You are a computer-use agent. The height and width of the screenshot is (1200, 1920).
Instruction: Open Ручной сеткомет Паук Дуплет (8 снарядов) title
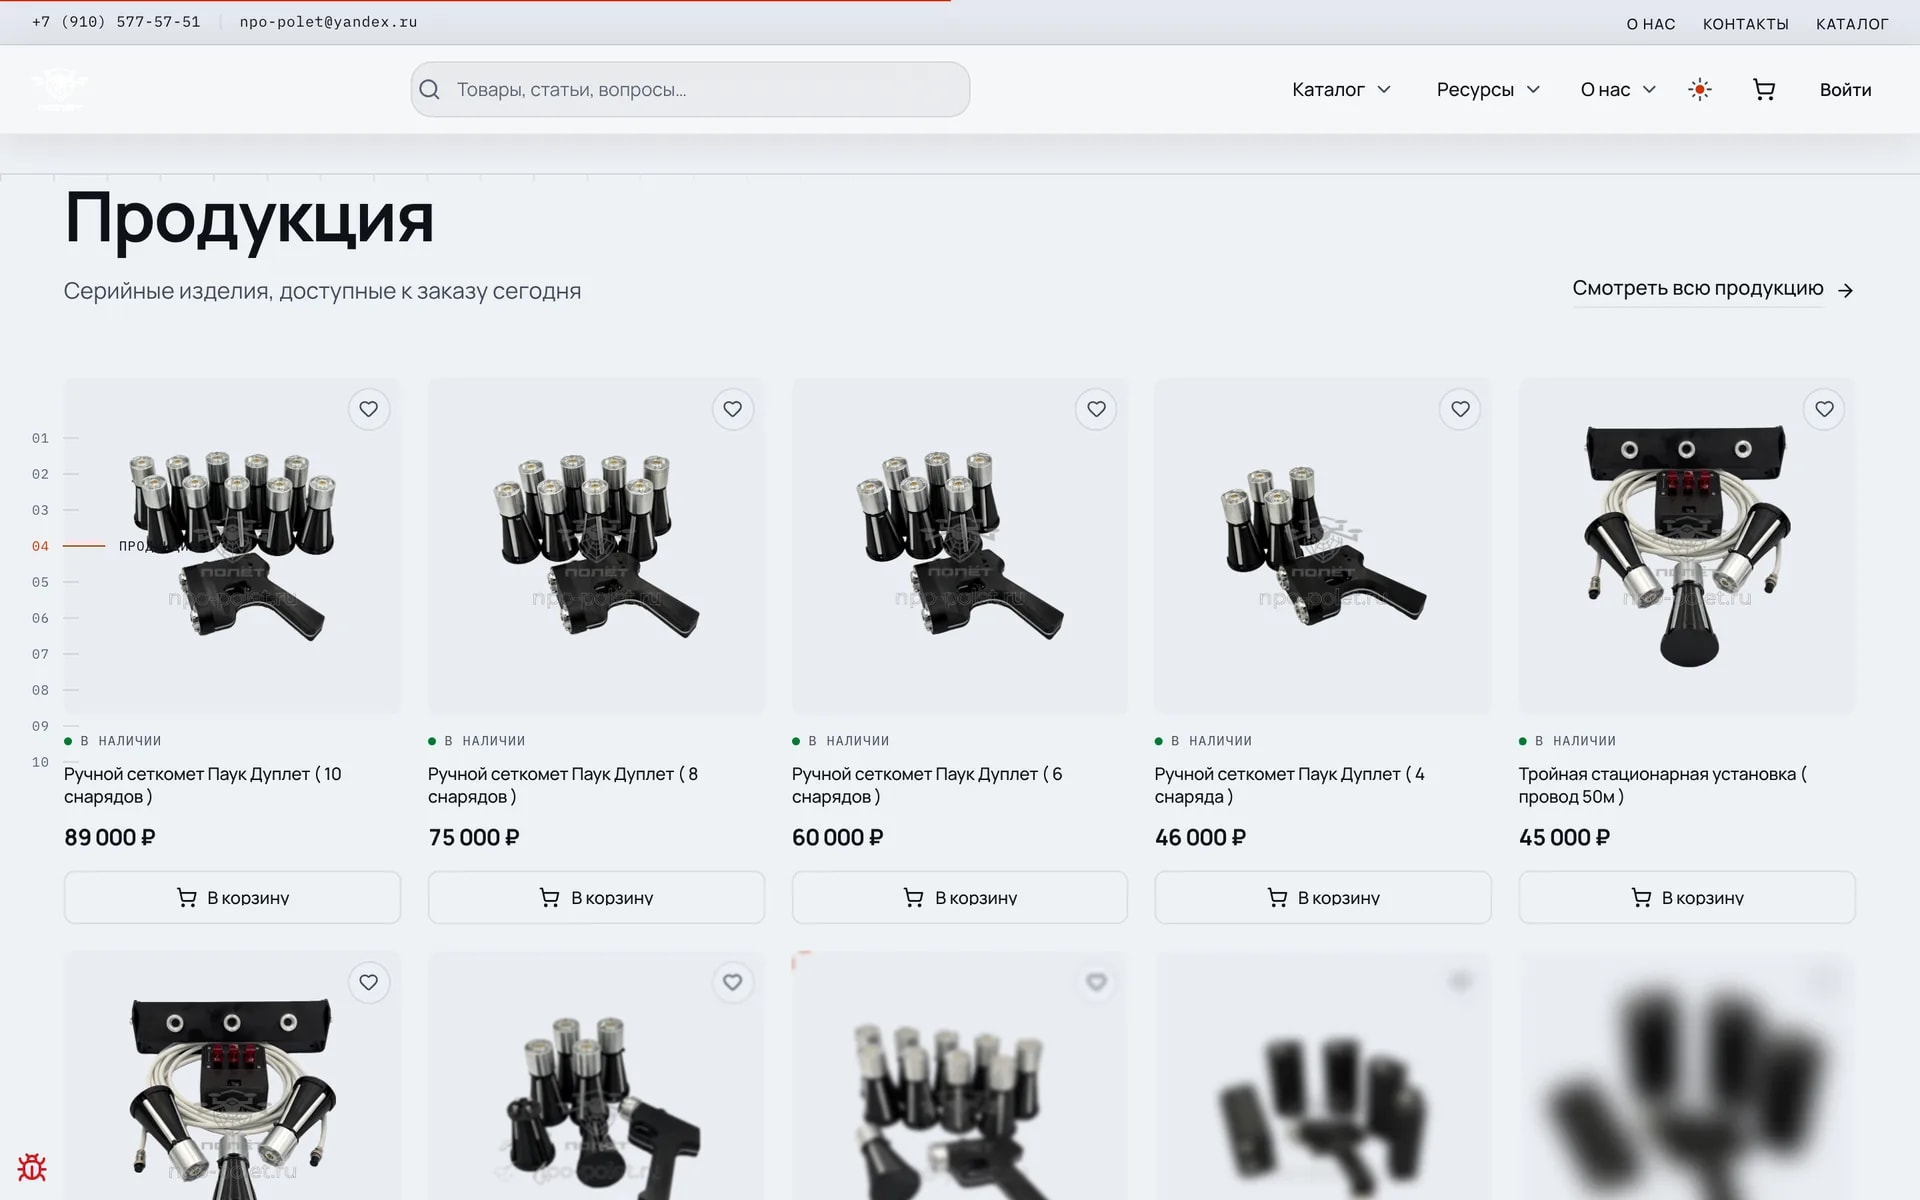tap(563, 785)
